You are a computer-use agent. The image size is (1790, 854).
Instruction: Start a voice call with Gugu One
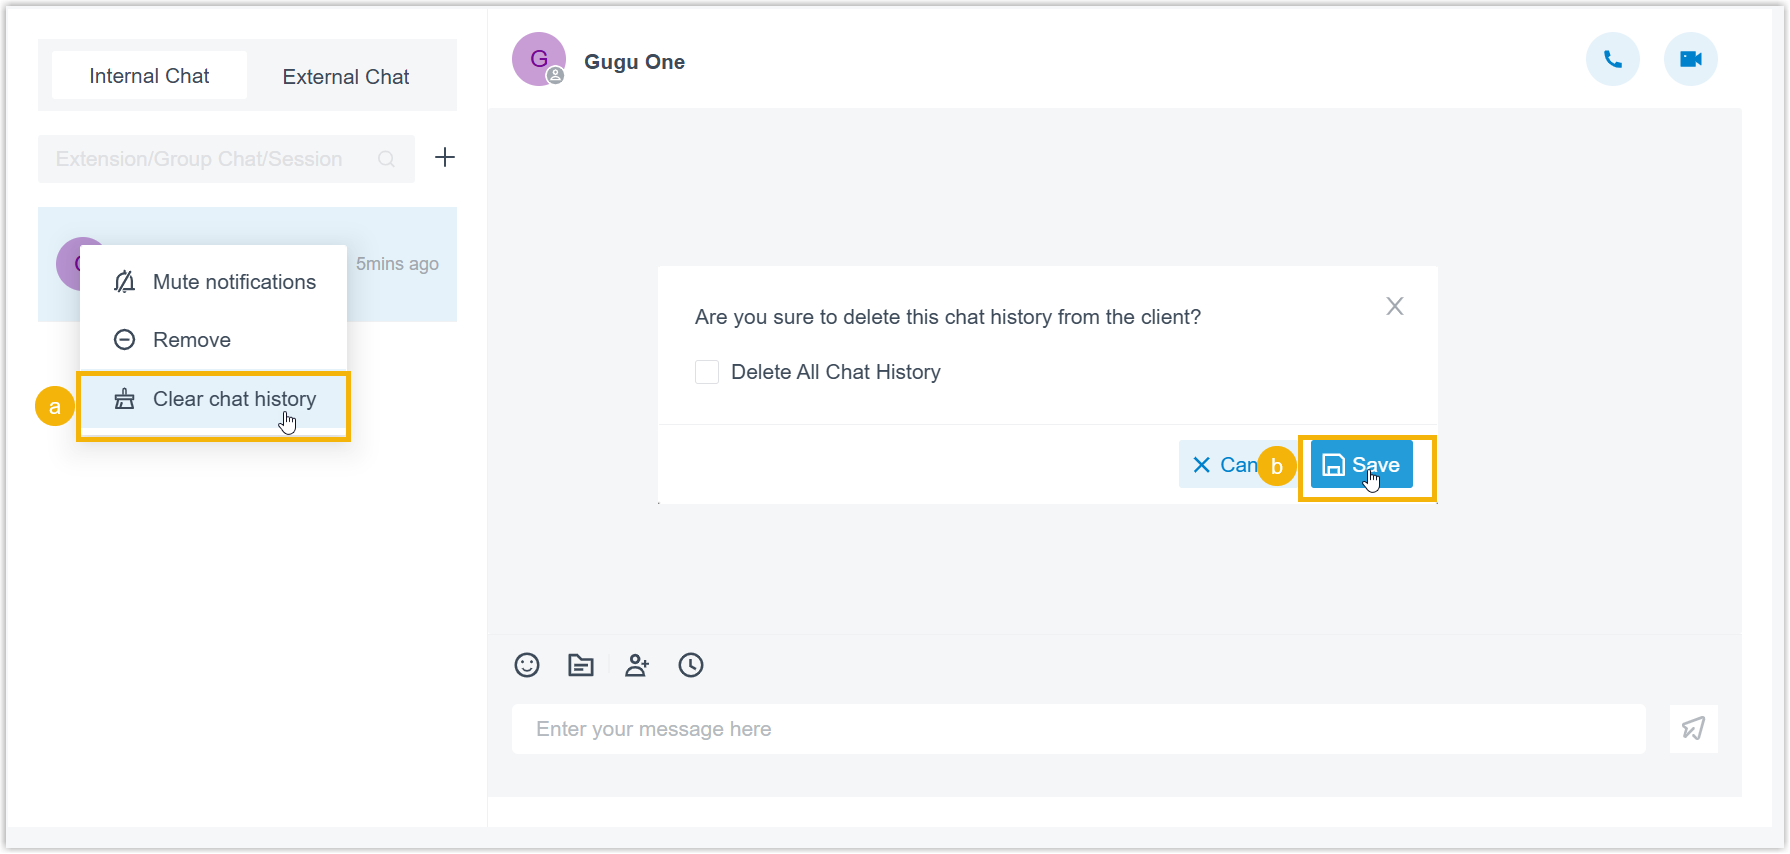(x=1612, y=60)
